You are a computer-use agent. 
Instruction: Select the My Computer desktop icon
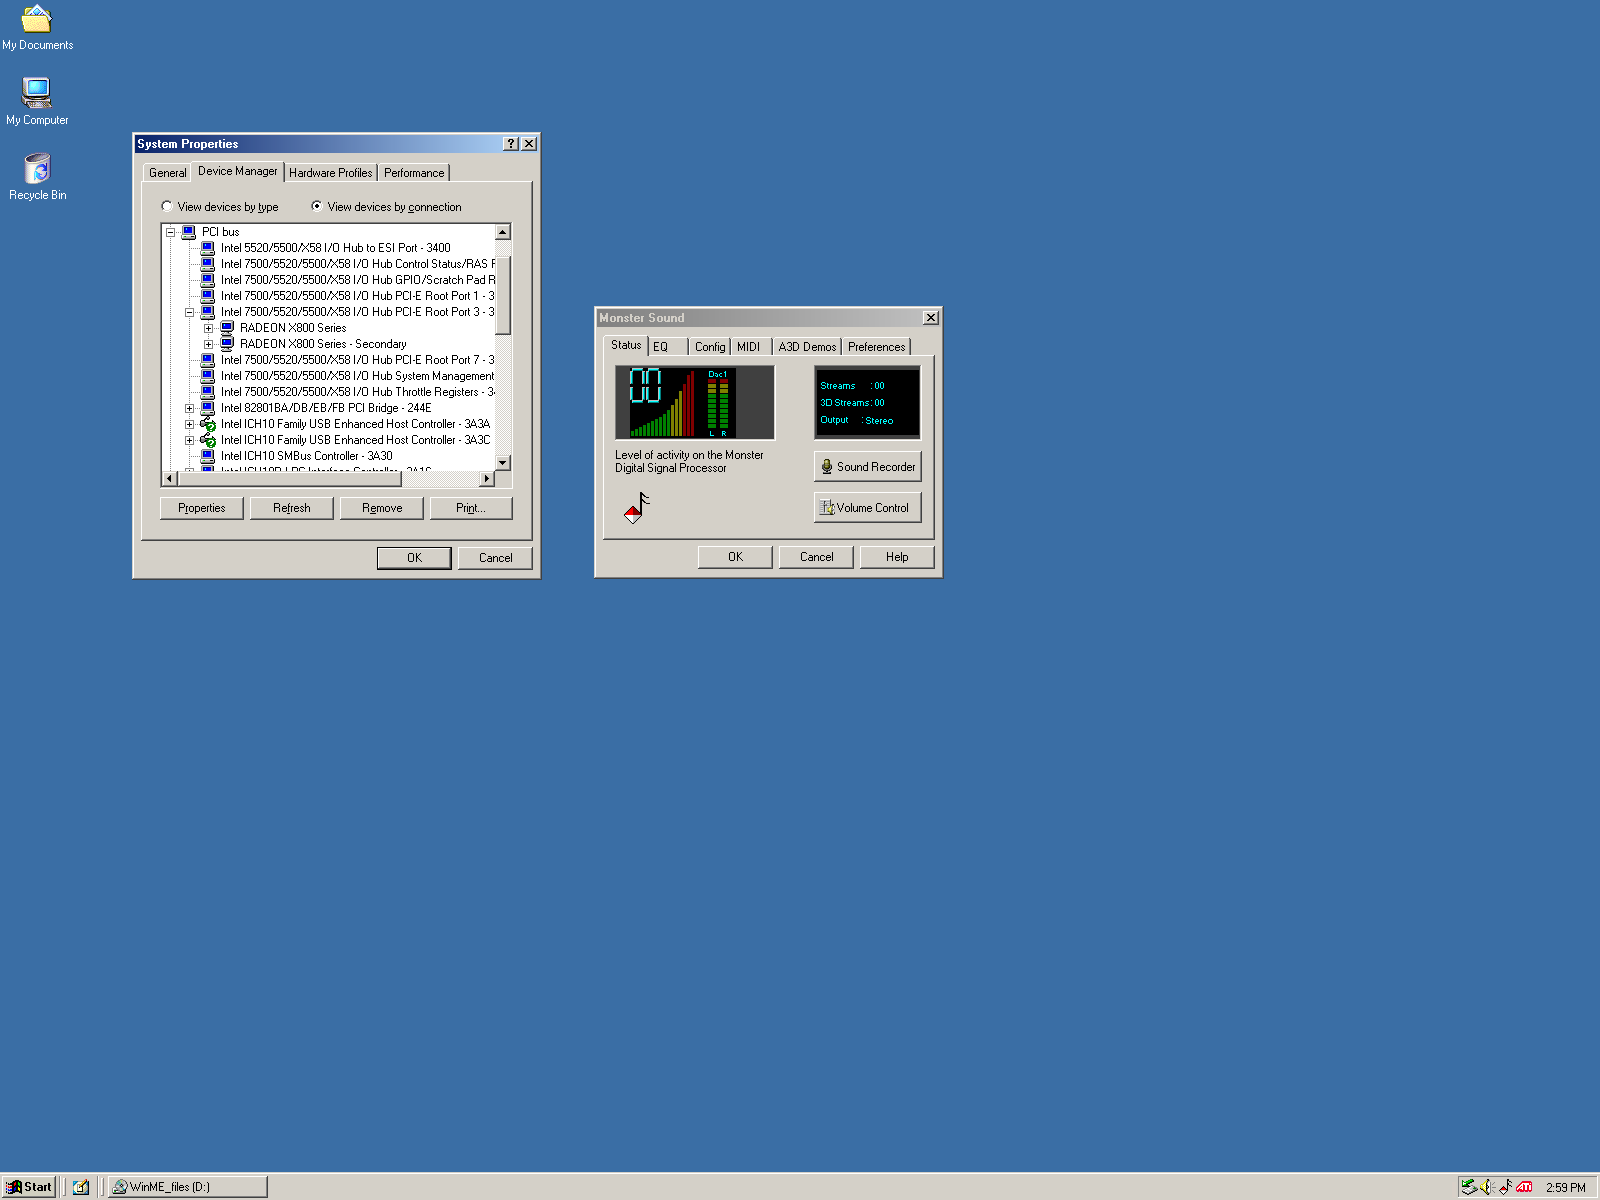coord(37,94)
